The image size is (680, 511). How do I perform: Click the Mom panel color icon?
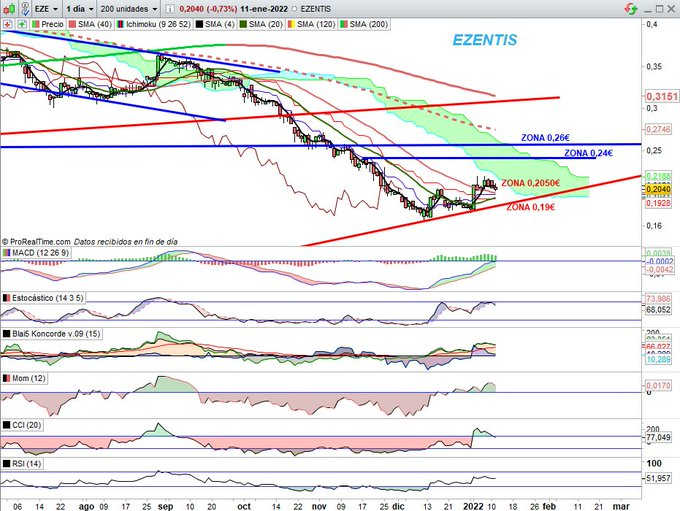(x=7, y=378)
